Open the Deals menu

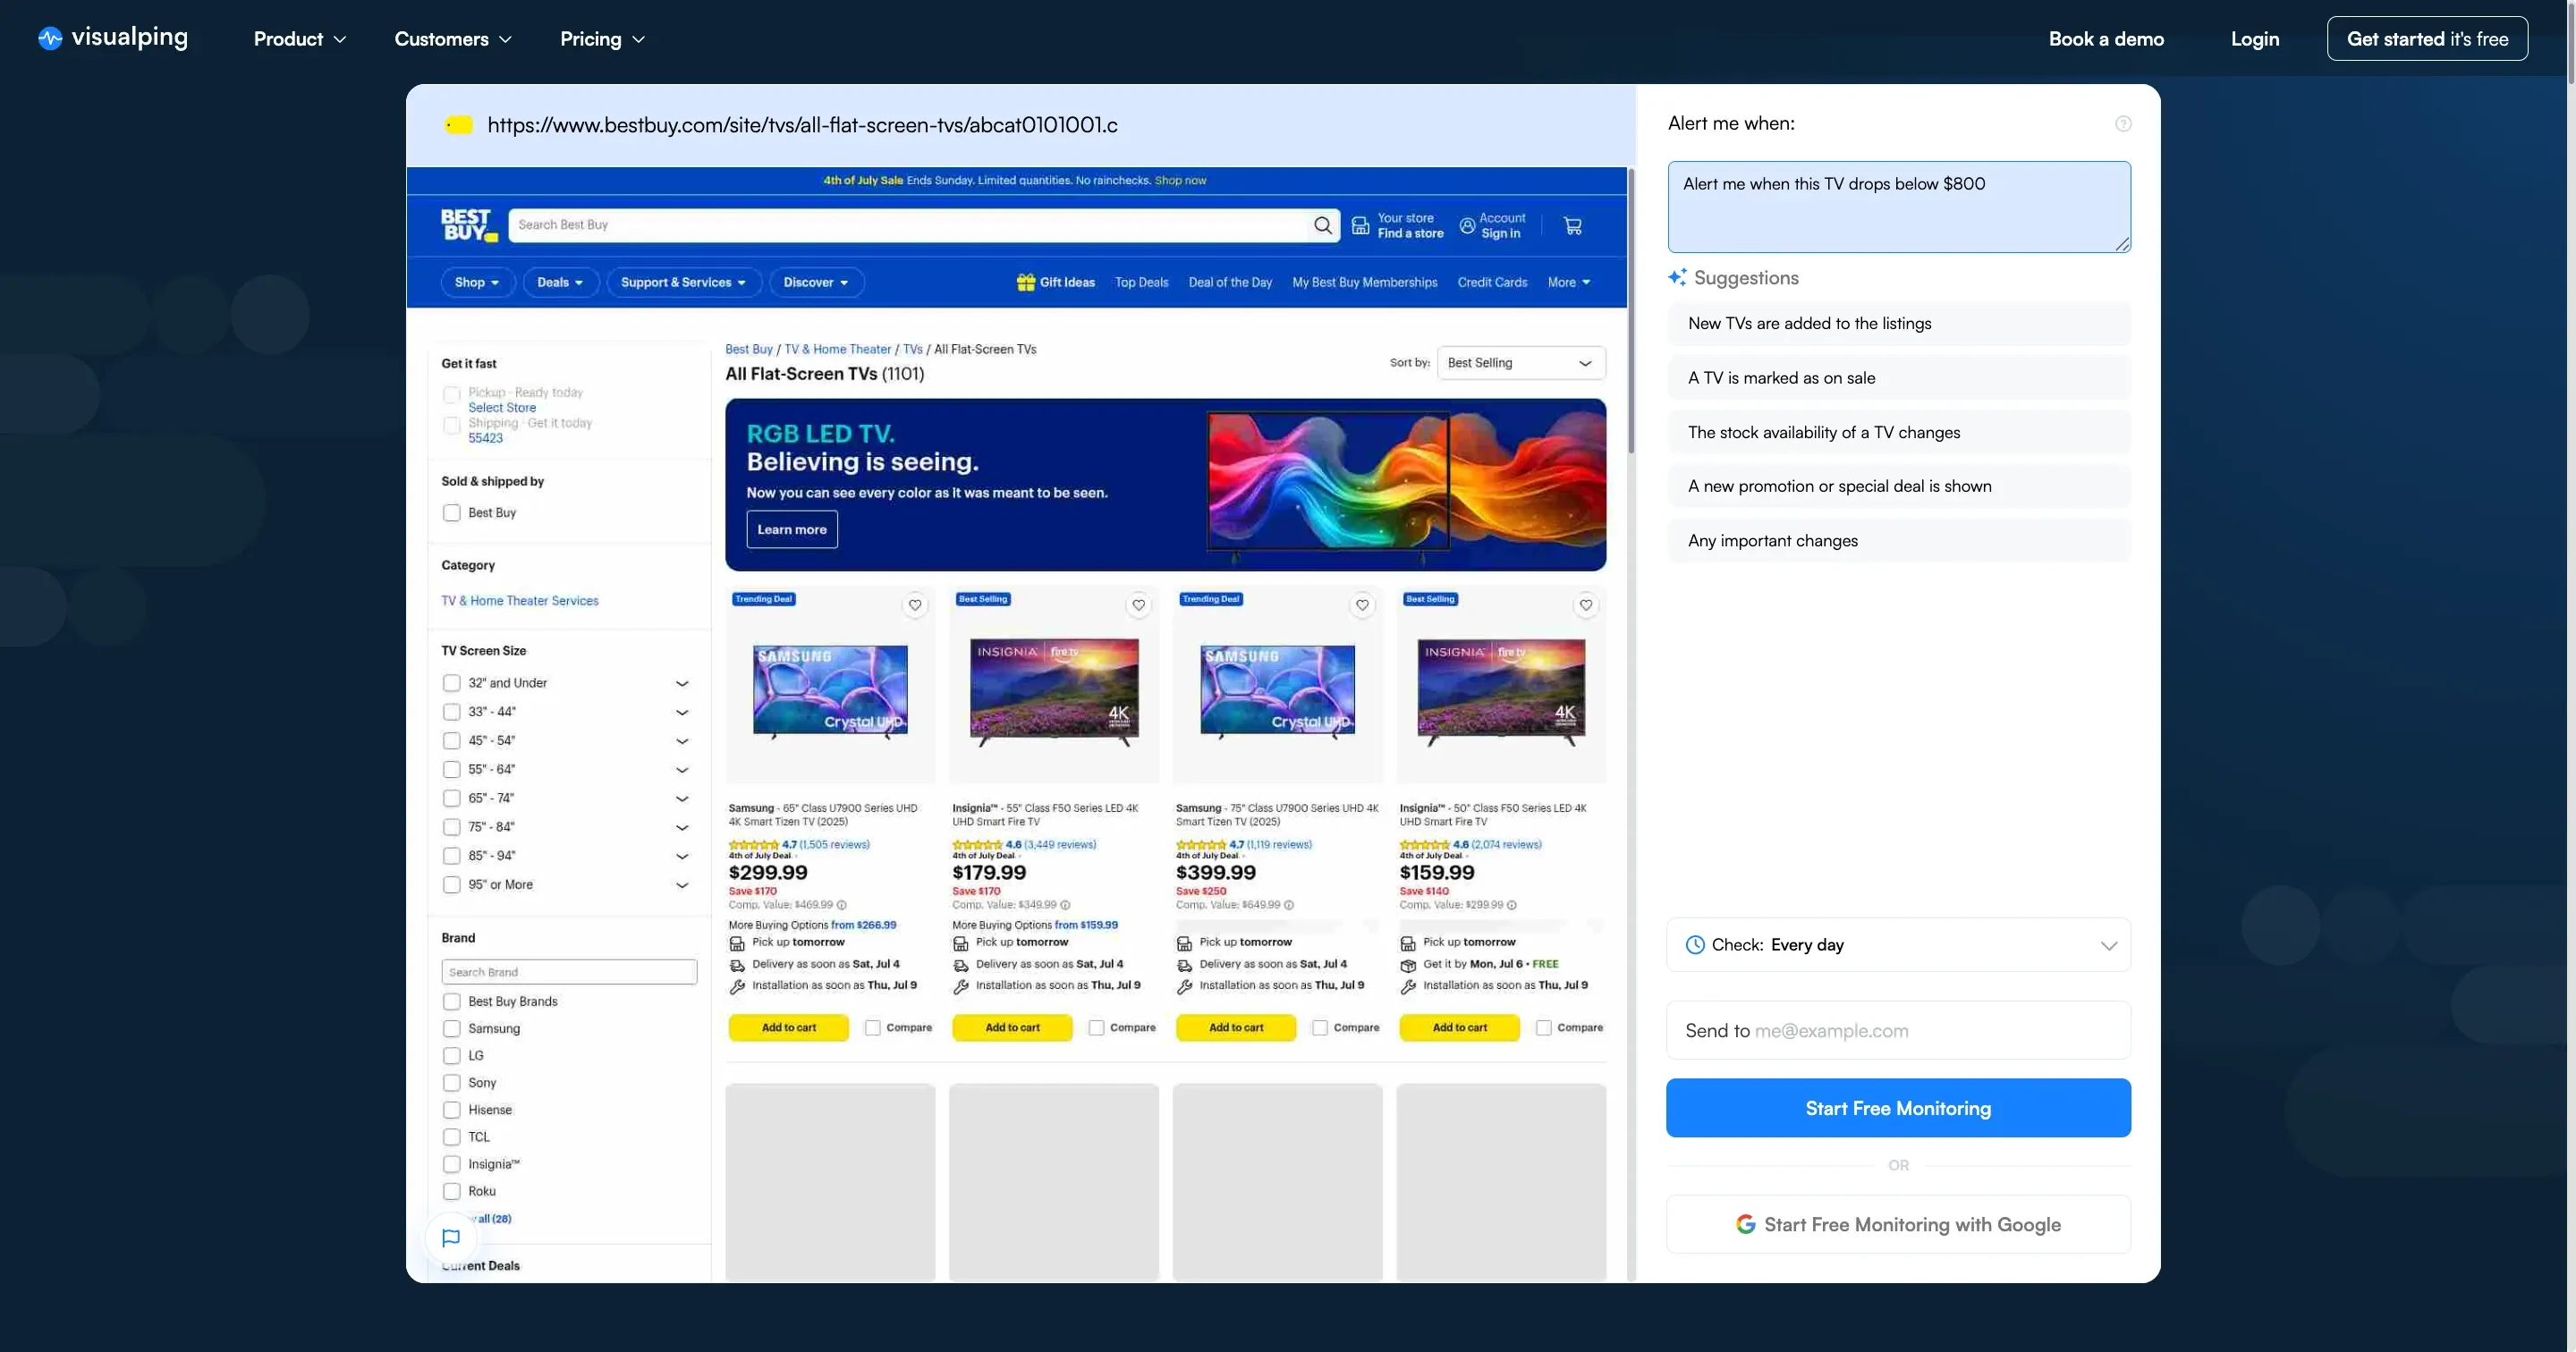pos(561,282)
